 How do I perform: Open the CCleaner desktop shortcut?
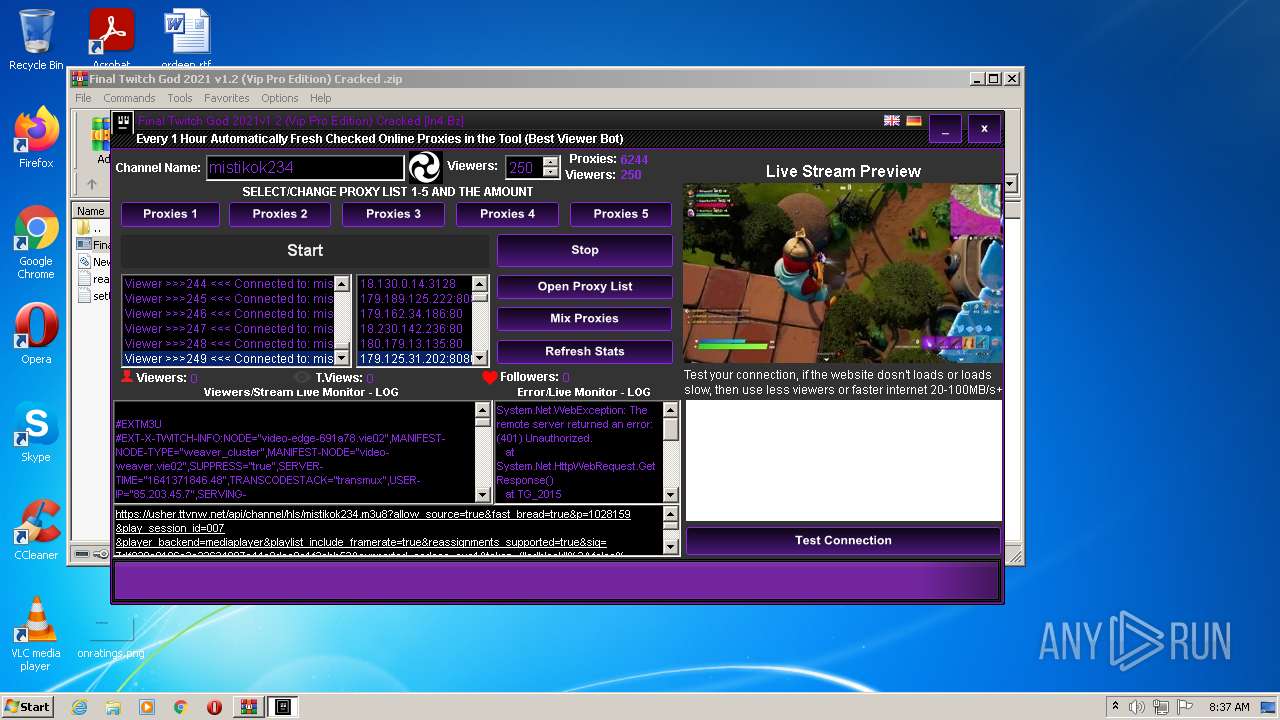pos(36,531)
